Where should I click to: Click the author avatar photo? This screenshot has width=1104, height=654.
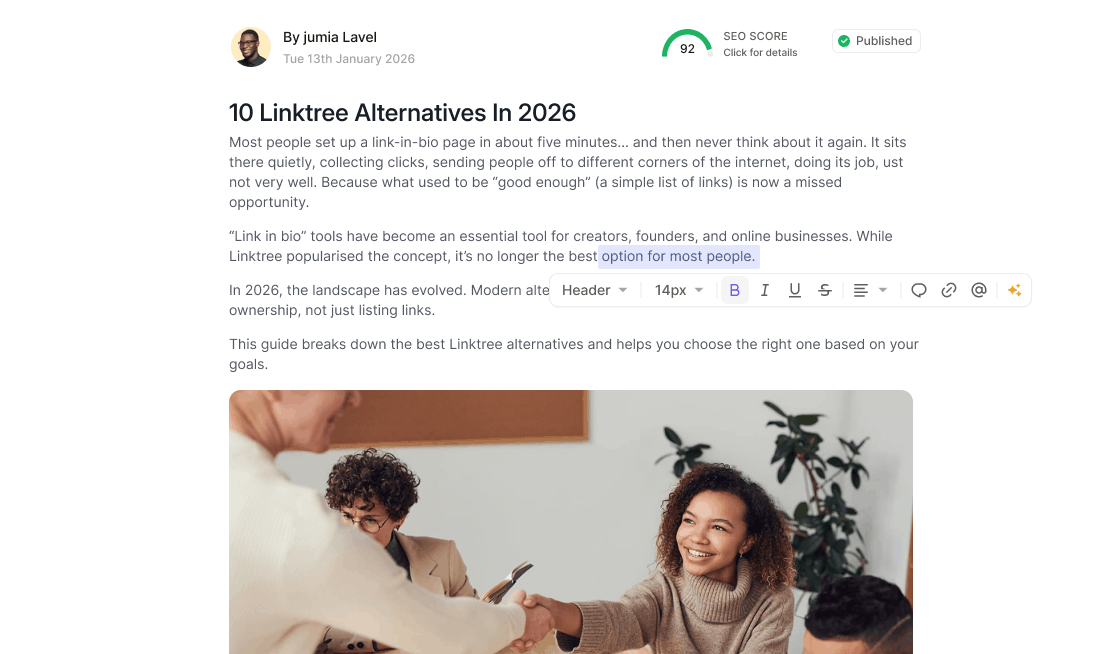tap(251, 47)
